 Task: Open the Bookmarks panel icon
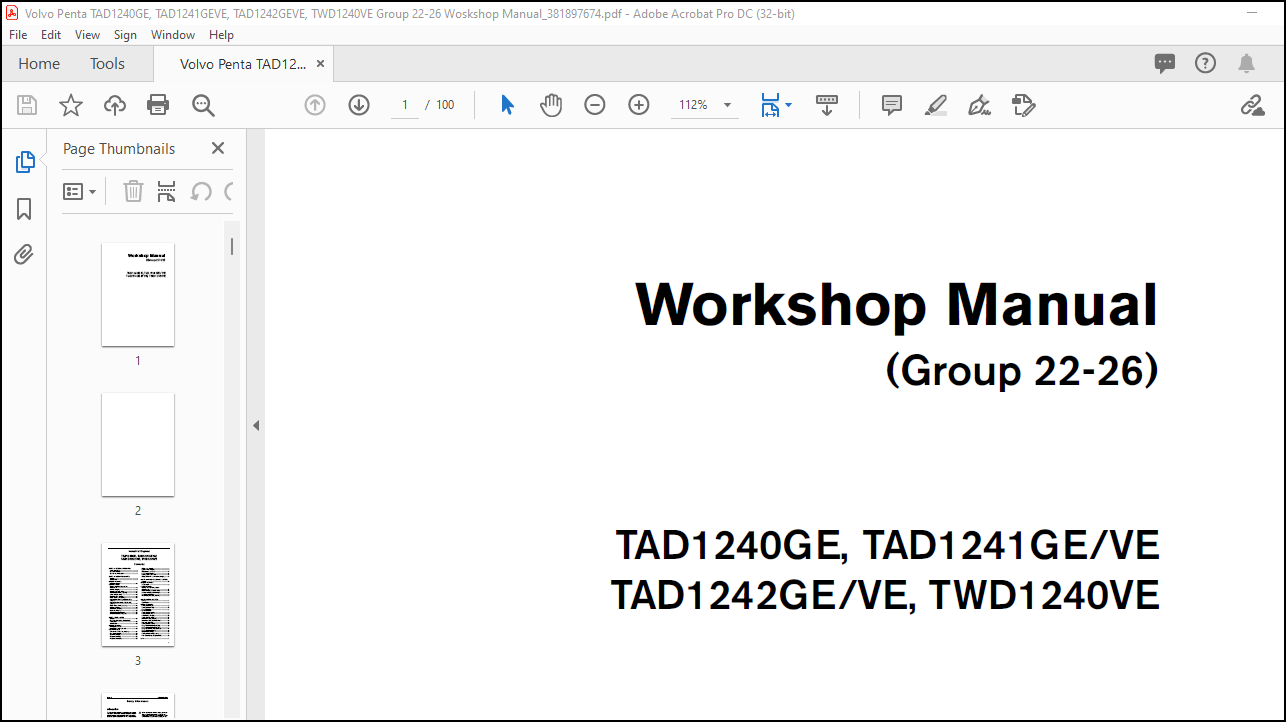[24, 209]
